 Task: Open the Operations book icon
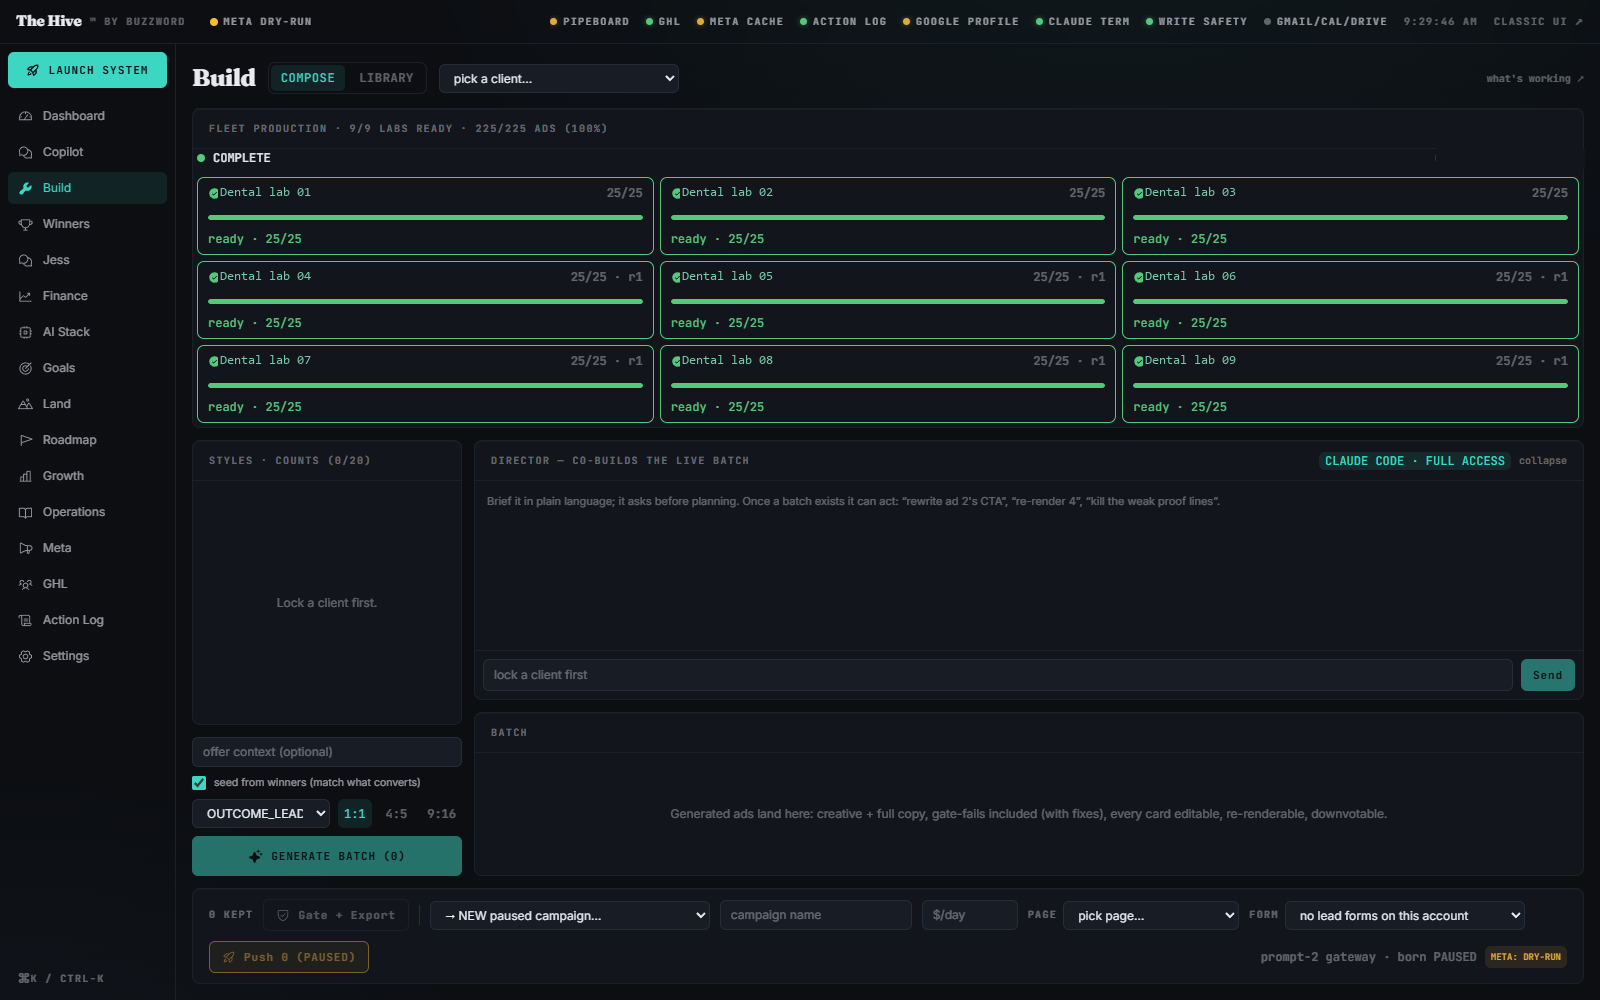pos(26,512)
